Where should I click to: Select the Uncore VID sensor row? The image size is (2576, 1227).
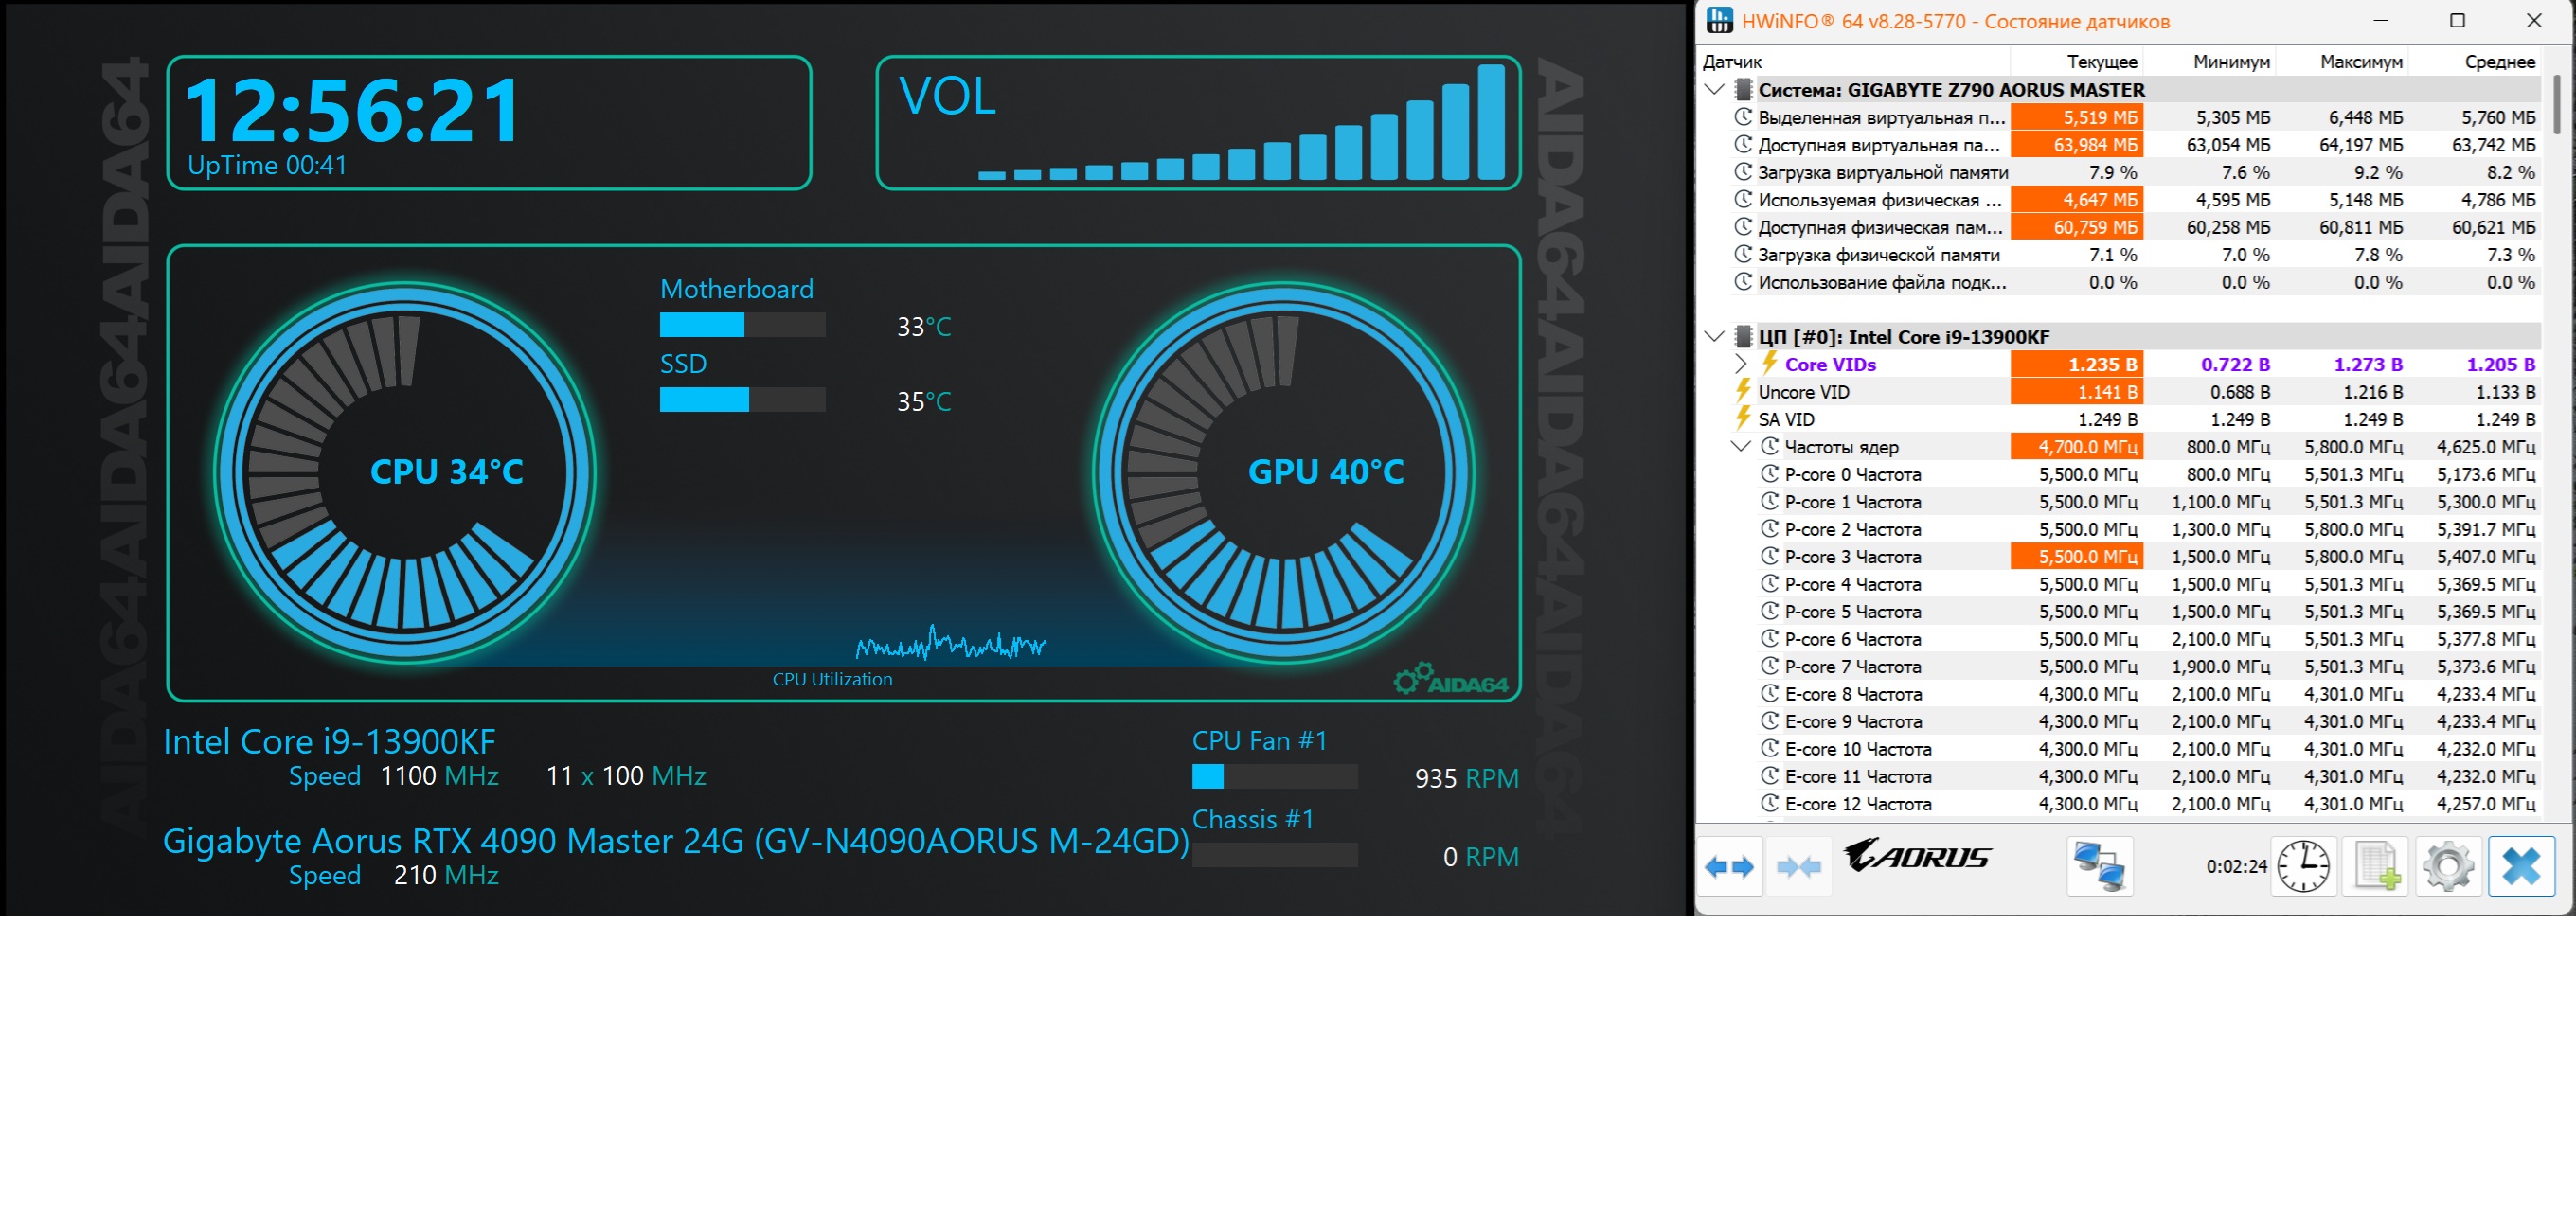click(x=1803, y=392)
